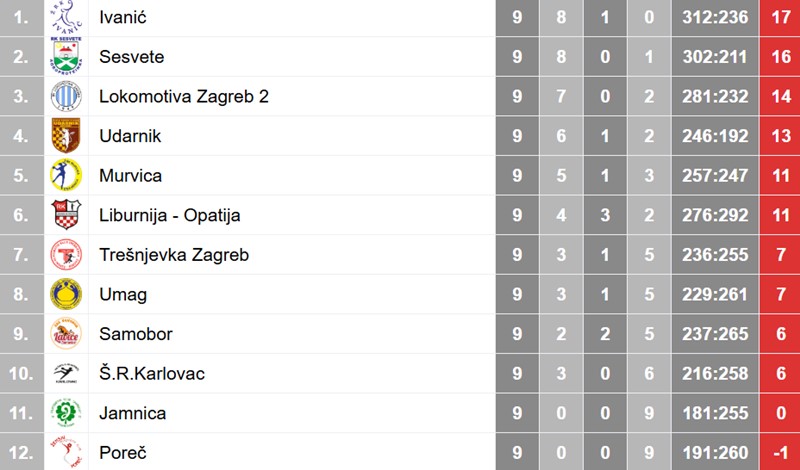Click Ivanić's red points cell showing 17

pos(780,17)
